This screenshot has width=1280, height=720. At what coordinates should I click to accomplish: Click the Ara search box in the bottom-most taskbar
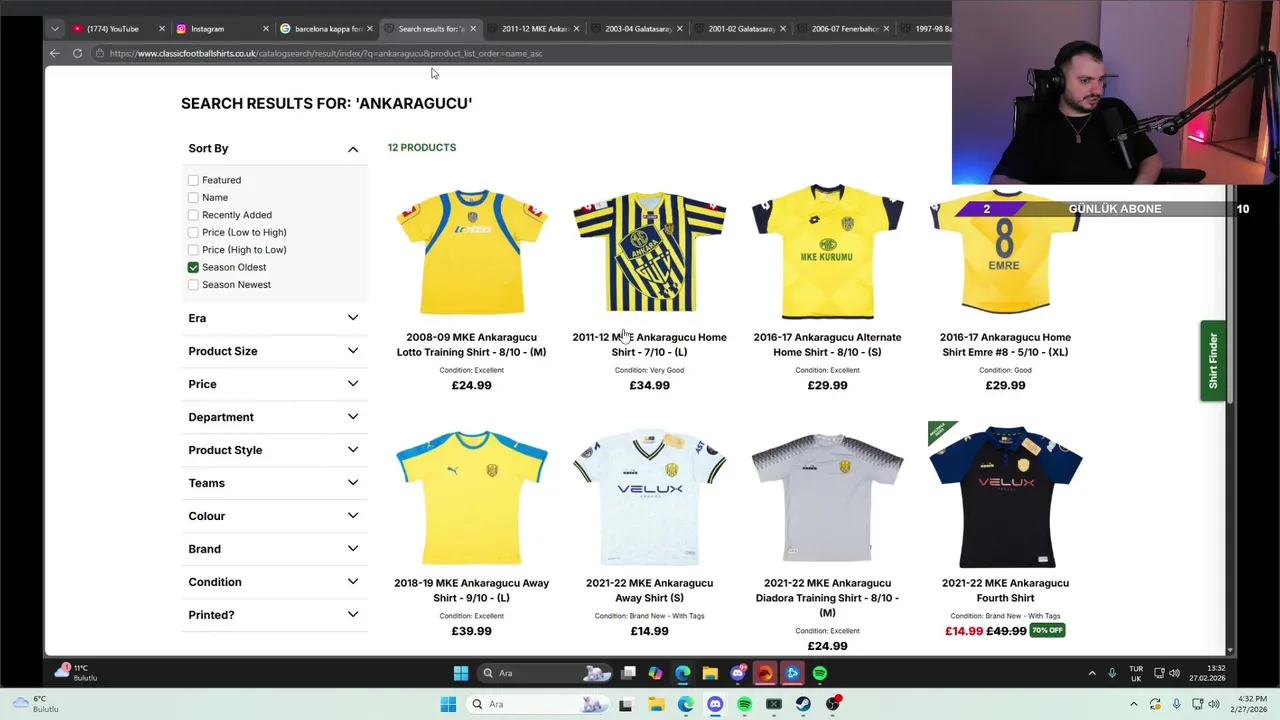[537, 704]
